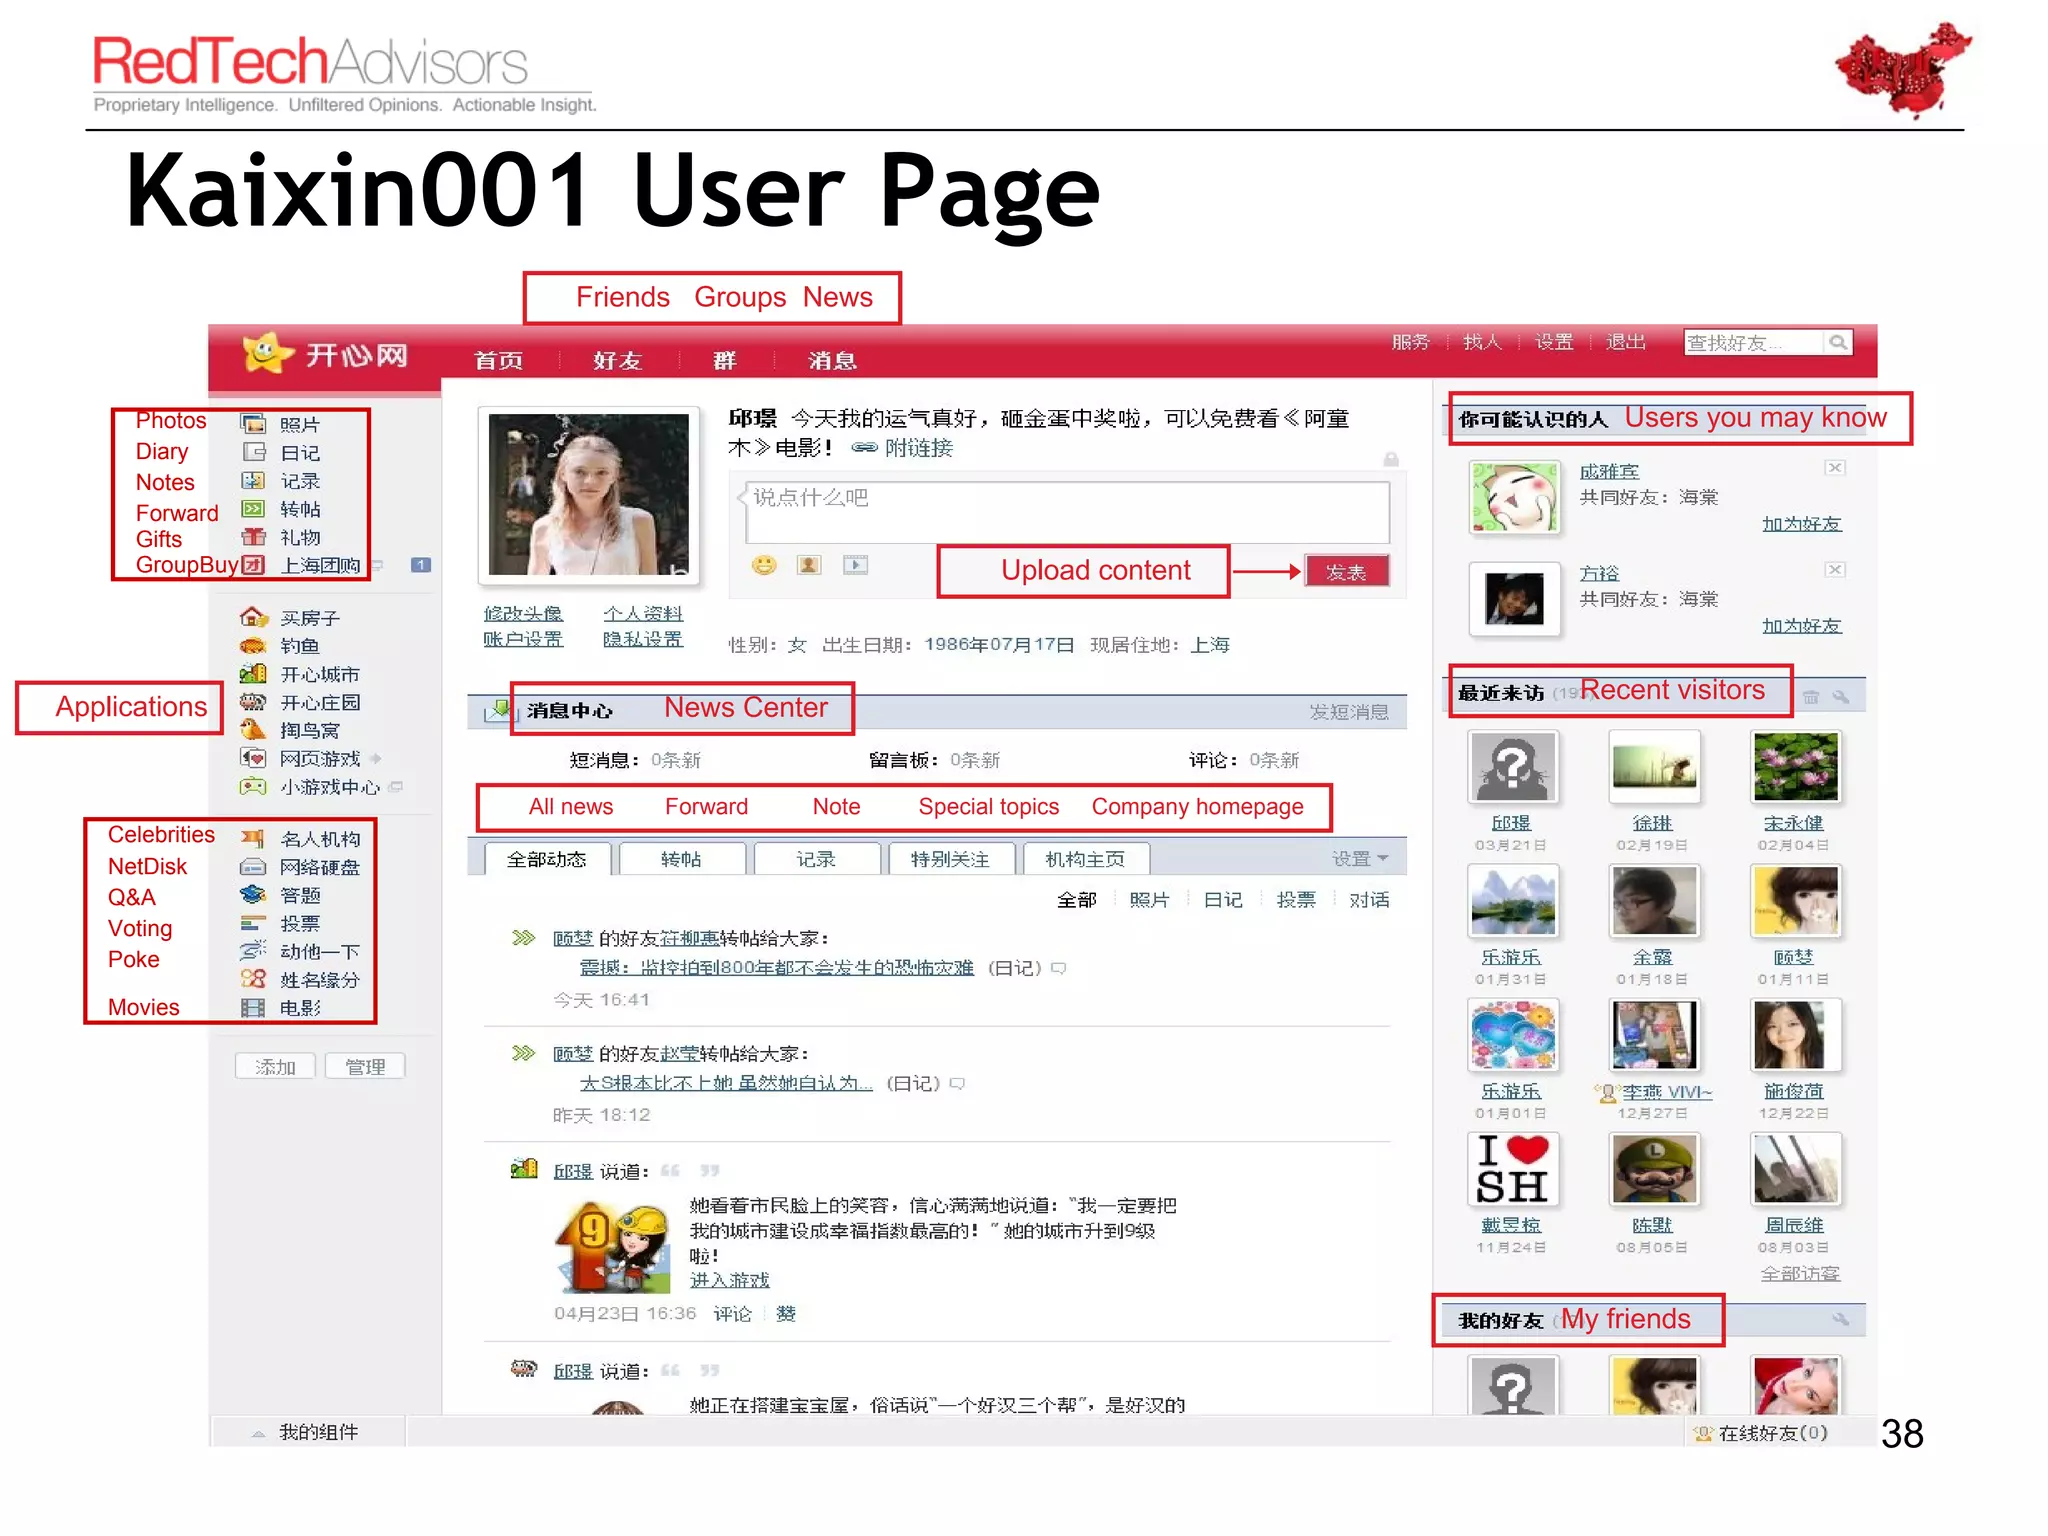Expand 我的组件 panel at bottom
2048x1536 pixels.
pyautogui.click(x=308, y=1432)
